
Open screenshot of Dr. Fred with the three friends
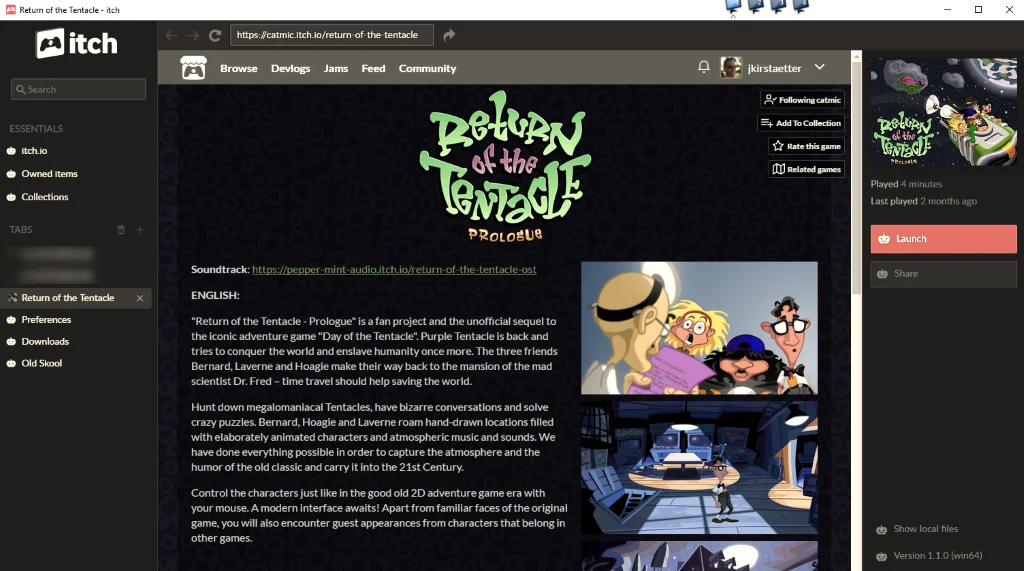[x=699, y=328]
